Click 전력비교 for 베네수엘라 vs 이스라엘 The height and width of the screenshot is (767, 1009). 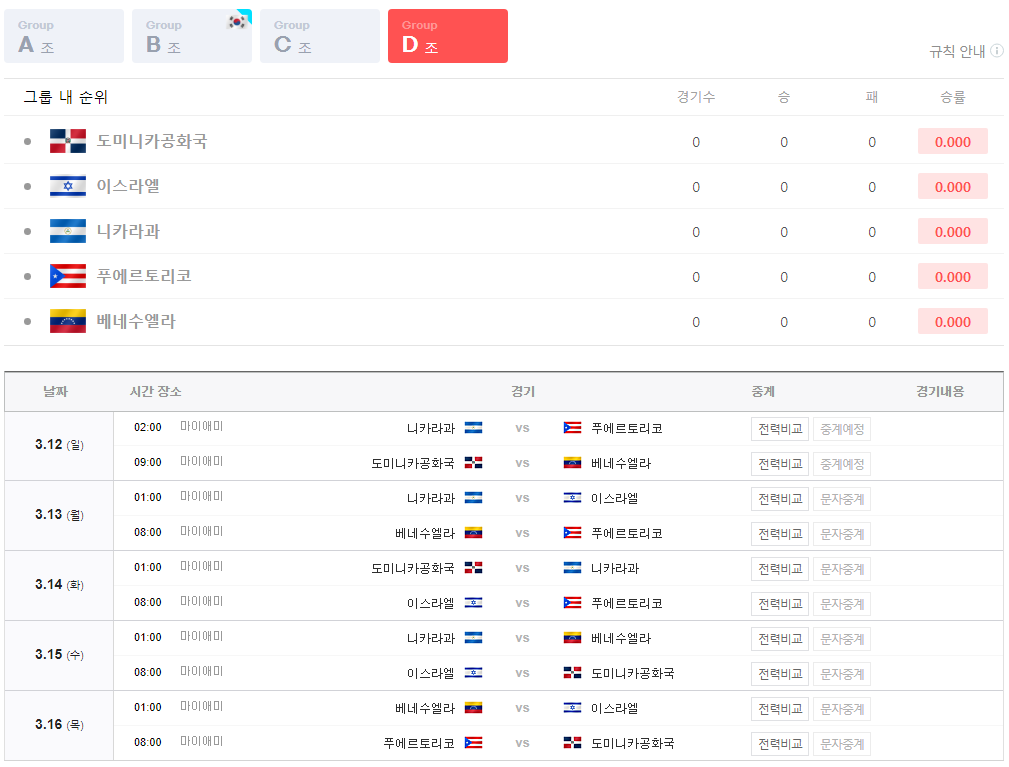click(x=780, y=709)
